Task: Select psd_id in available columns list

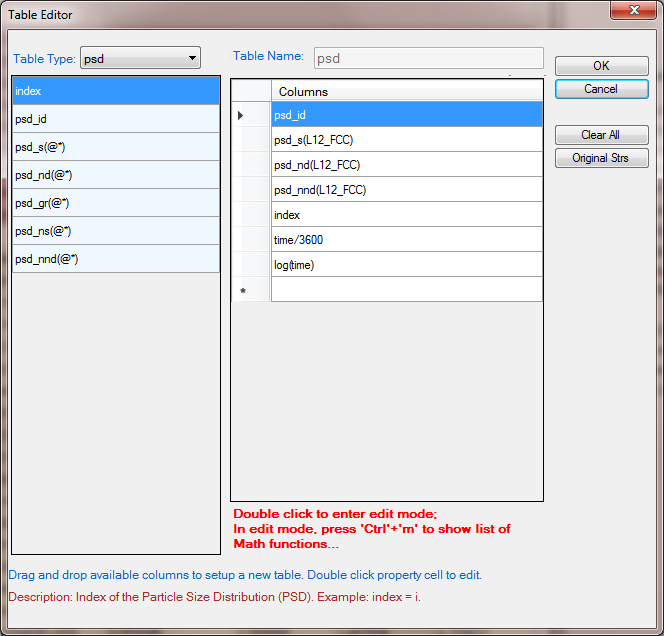Action: (116, 119)
